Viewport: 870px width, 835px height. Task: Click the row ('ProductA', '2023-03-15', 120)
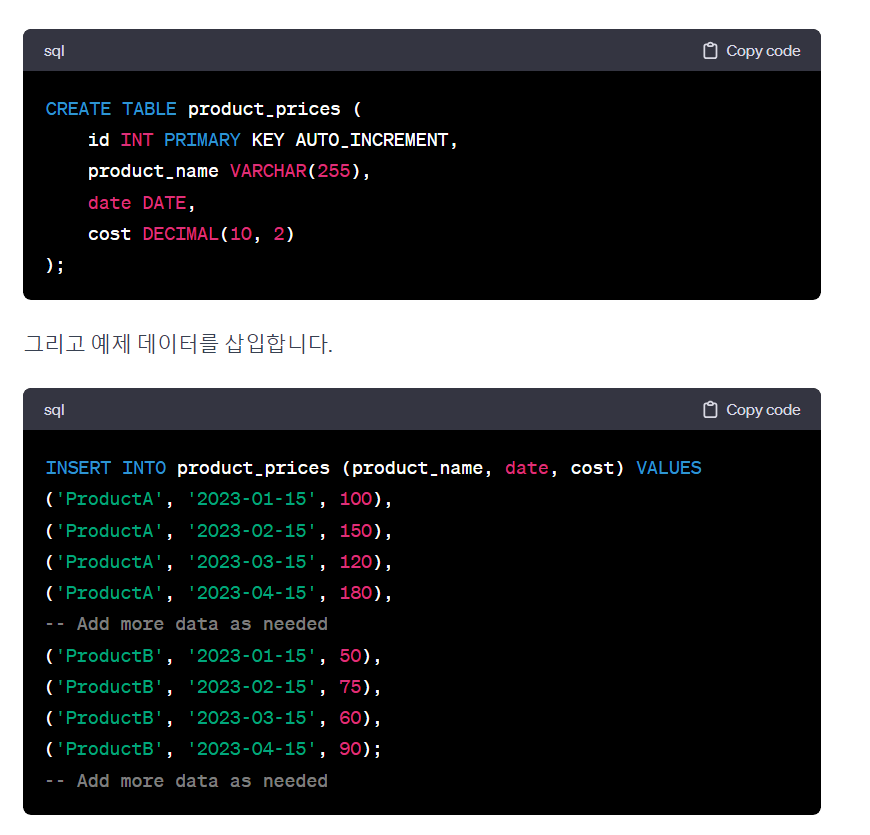click(219, 561)
